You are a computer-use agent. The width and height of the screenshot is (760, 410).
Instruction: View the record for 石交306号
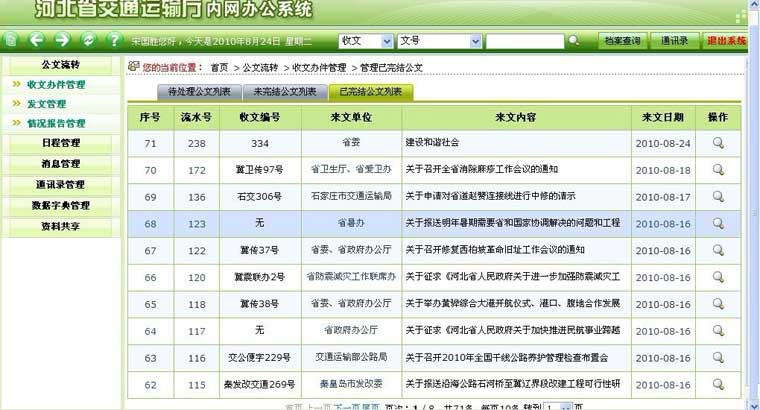coord(718,196)
